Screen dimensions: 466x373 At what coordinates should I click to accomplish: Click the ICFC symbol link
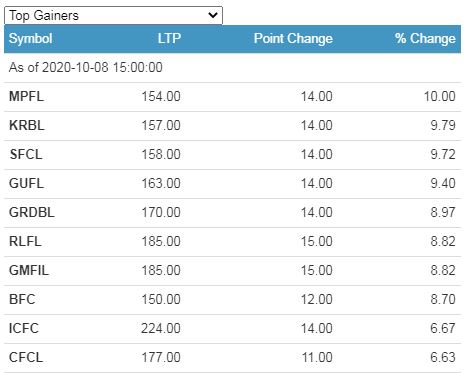[x=24, y=328]
